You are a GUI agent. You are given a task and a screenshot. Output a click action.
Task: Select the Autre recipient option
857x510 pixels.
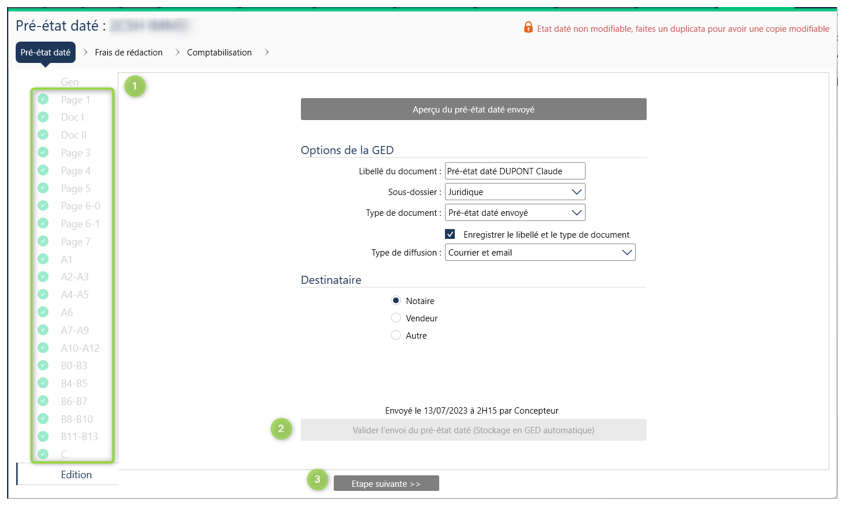click(x=396, y=335)
